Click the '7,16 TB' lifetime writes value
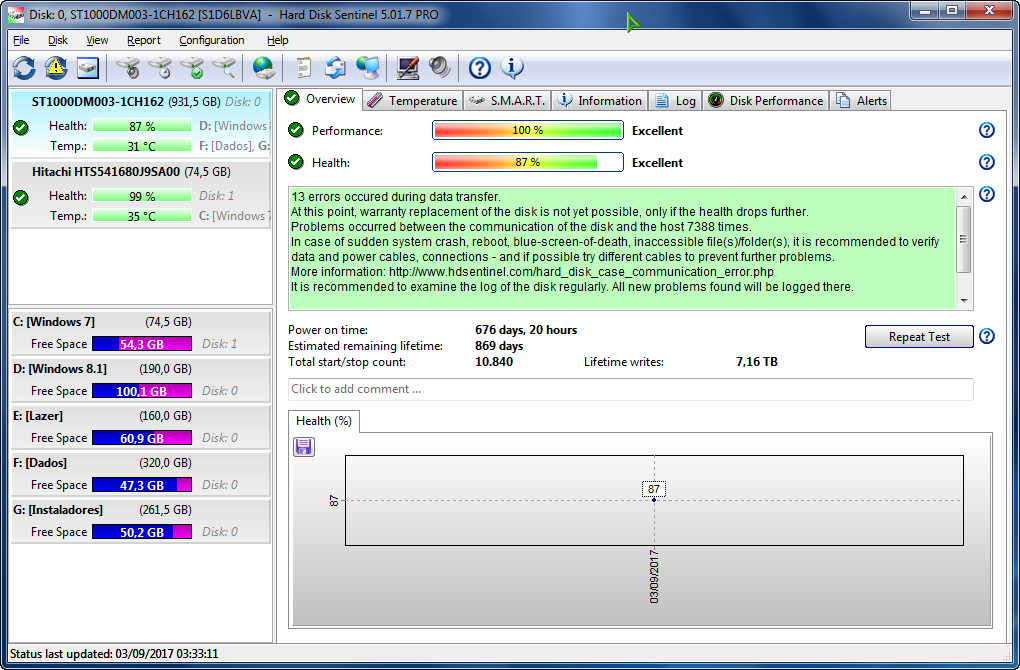Image resolution: width=1020 pixels, height=670 pixels. [x=757, y=362]
